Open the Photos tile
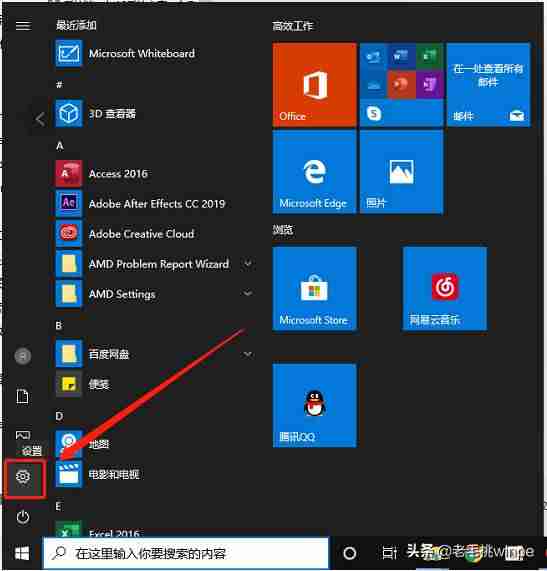The height and width of the screenshot is (571, 547). [401, 172]
